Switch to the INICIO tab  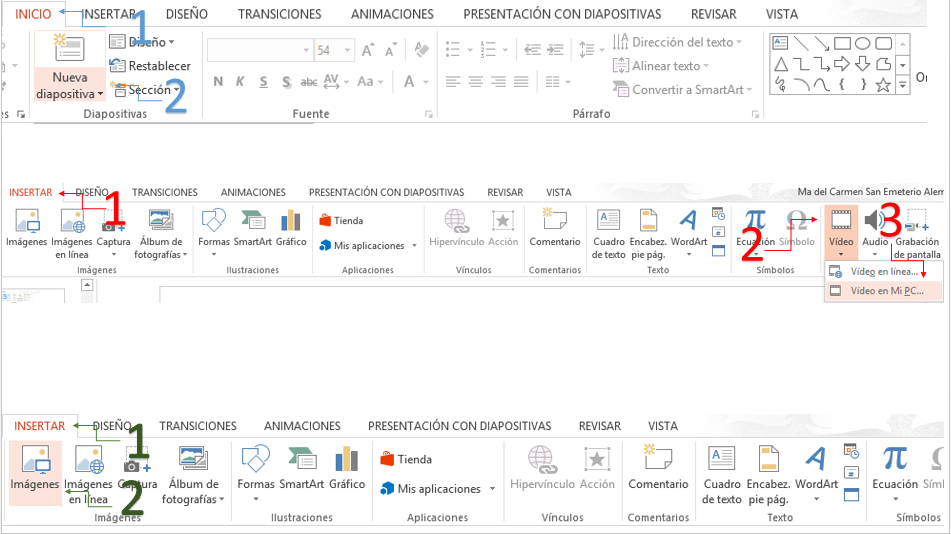point(33,14)
